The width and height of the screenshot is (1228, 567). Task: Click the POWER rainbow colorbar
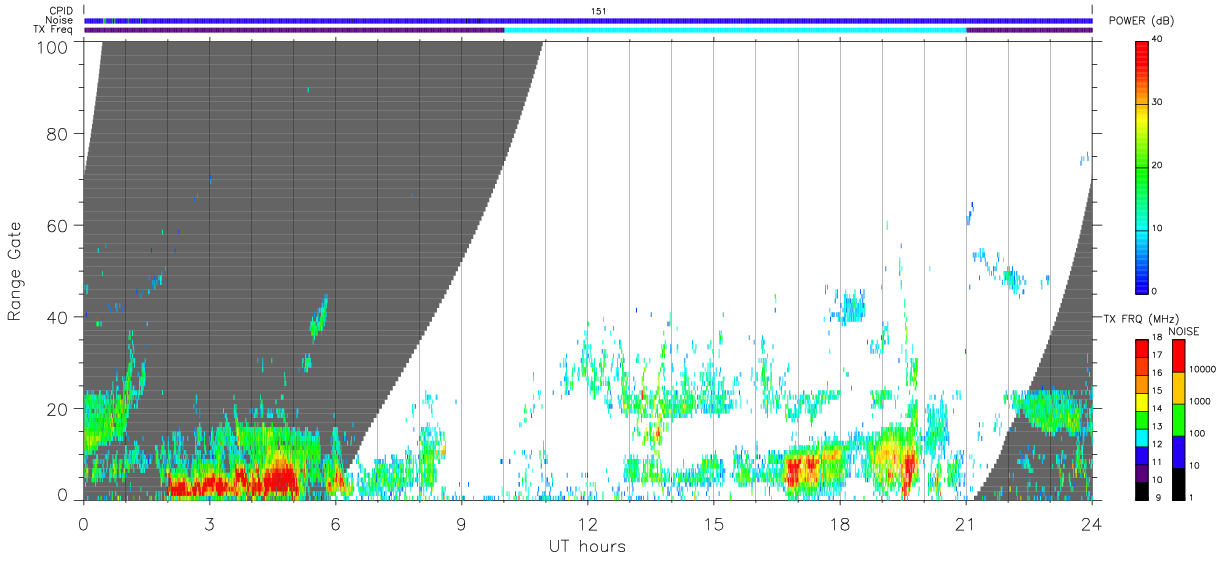(x=1141, y=166)
